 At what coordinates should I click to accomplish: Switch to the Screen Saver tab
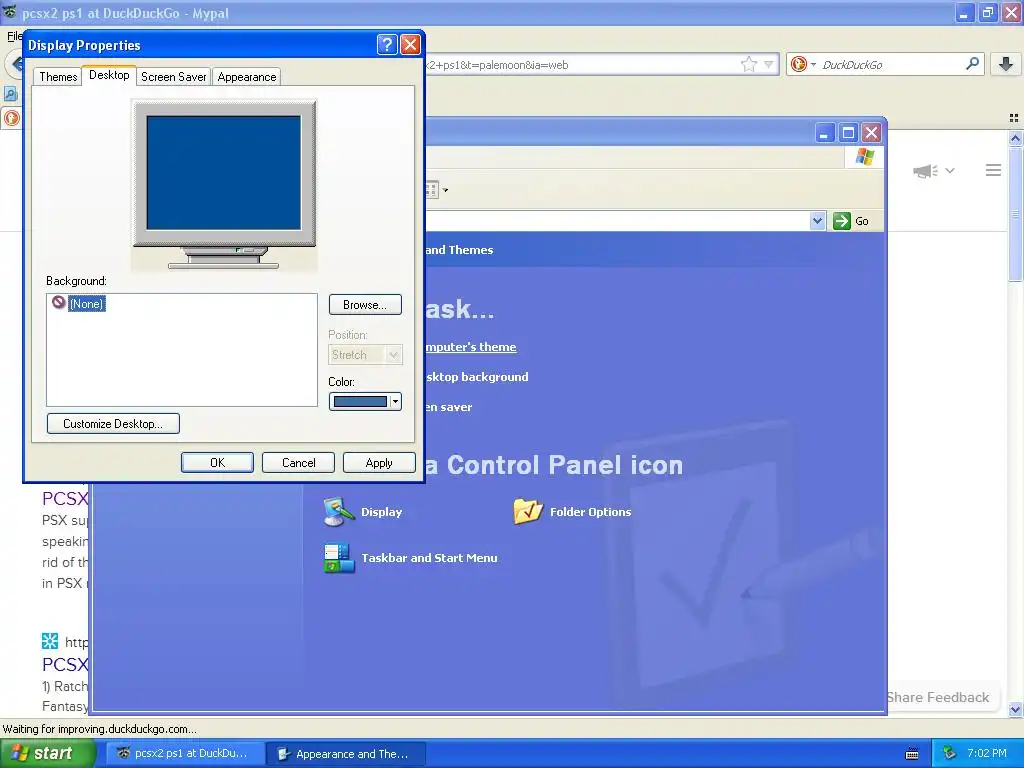point(173,77)
